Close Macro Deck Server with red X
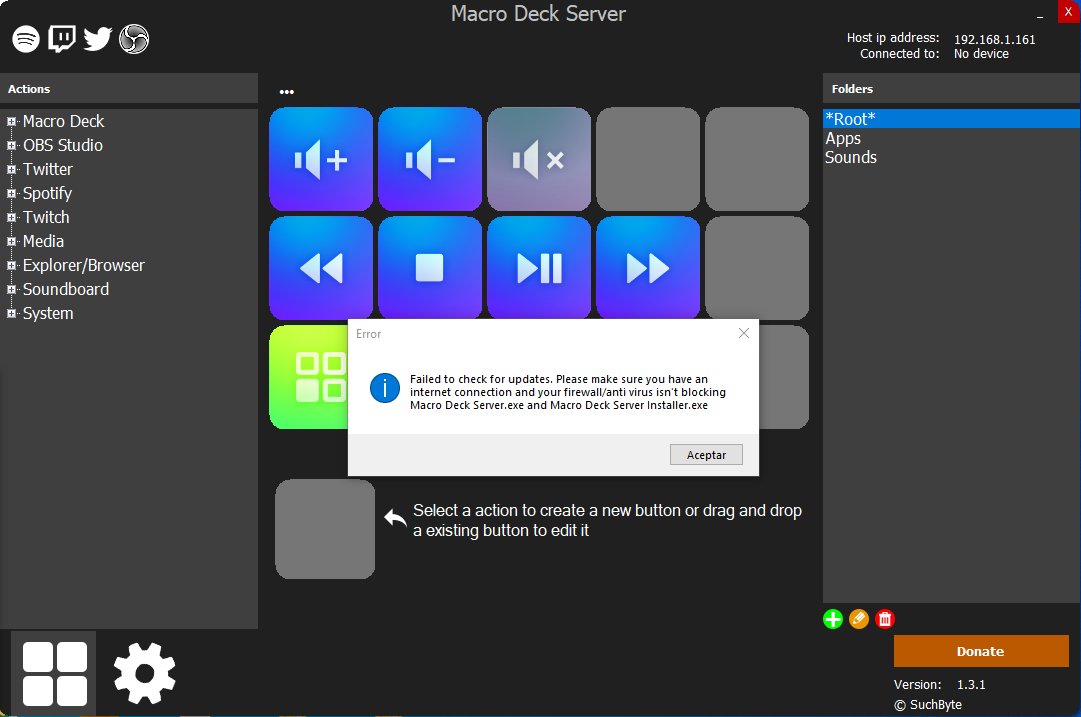1081x717 pixels. coord(1068,12)
